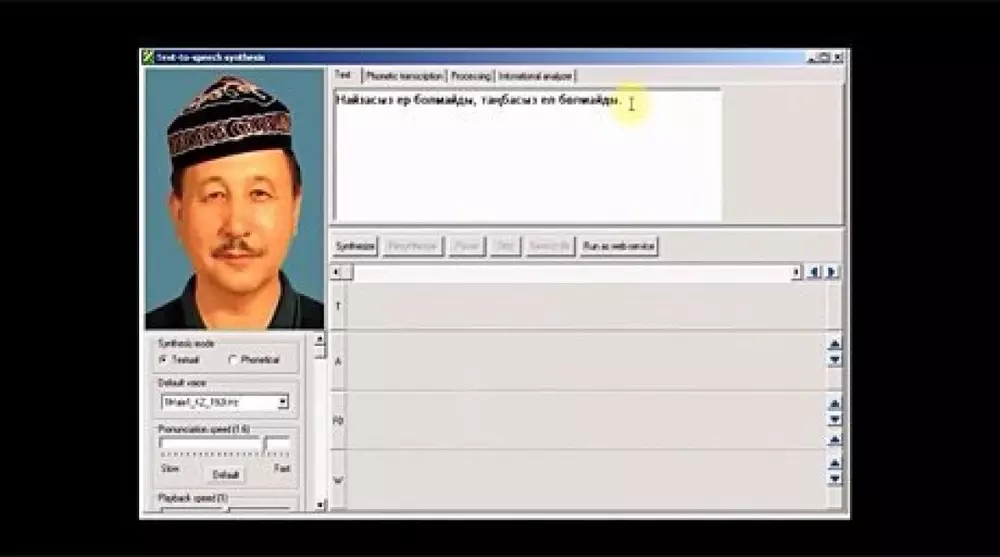Select the Phonetical synthesis mode radio button
The width and height of the screenshot is (1000, 557).
pyautogui.click(x=233, y=359)
